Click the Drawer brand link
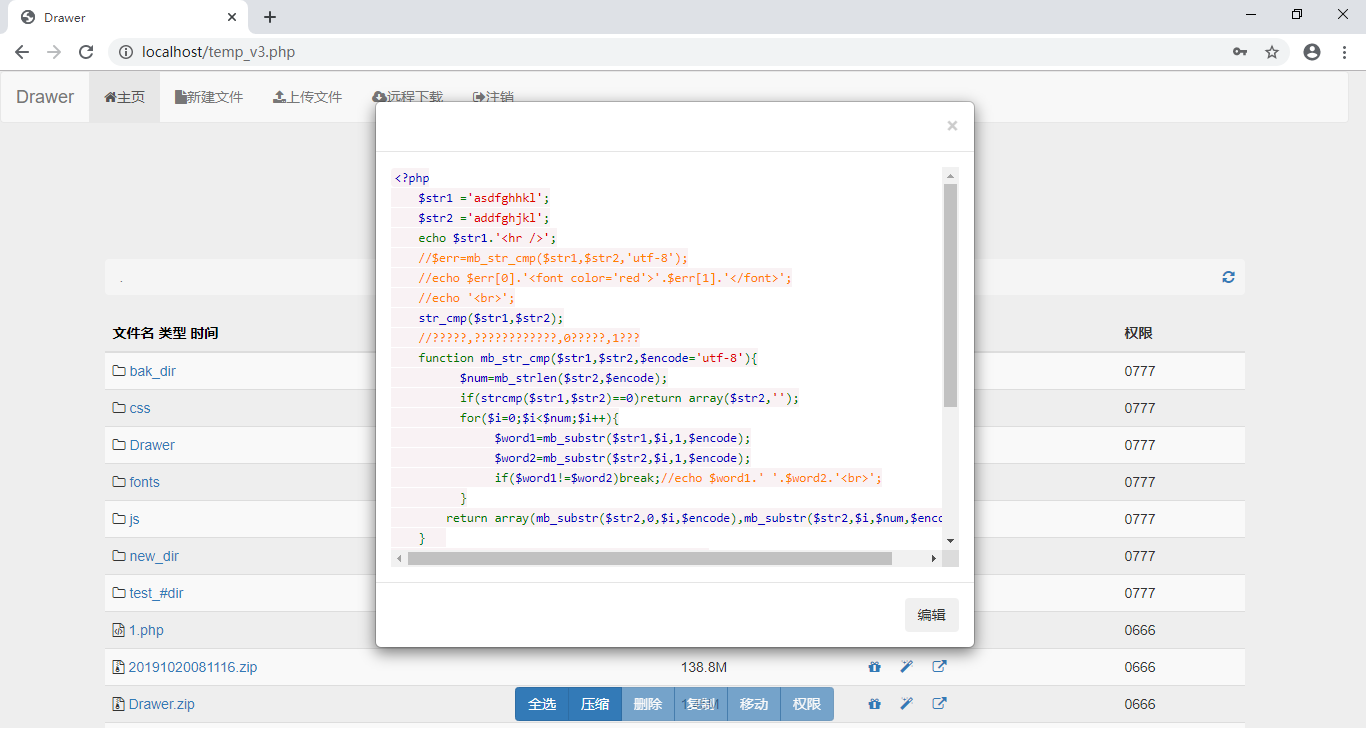The height and width of the screenshot is (733, 1366). 45,97
